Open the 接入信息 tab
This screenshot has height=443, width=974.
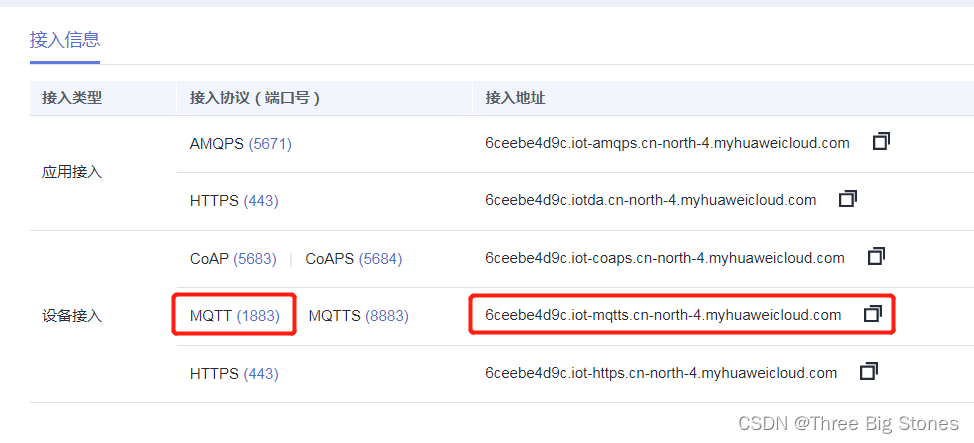65,40
